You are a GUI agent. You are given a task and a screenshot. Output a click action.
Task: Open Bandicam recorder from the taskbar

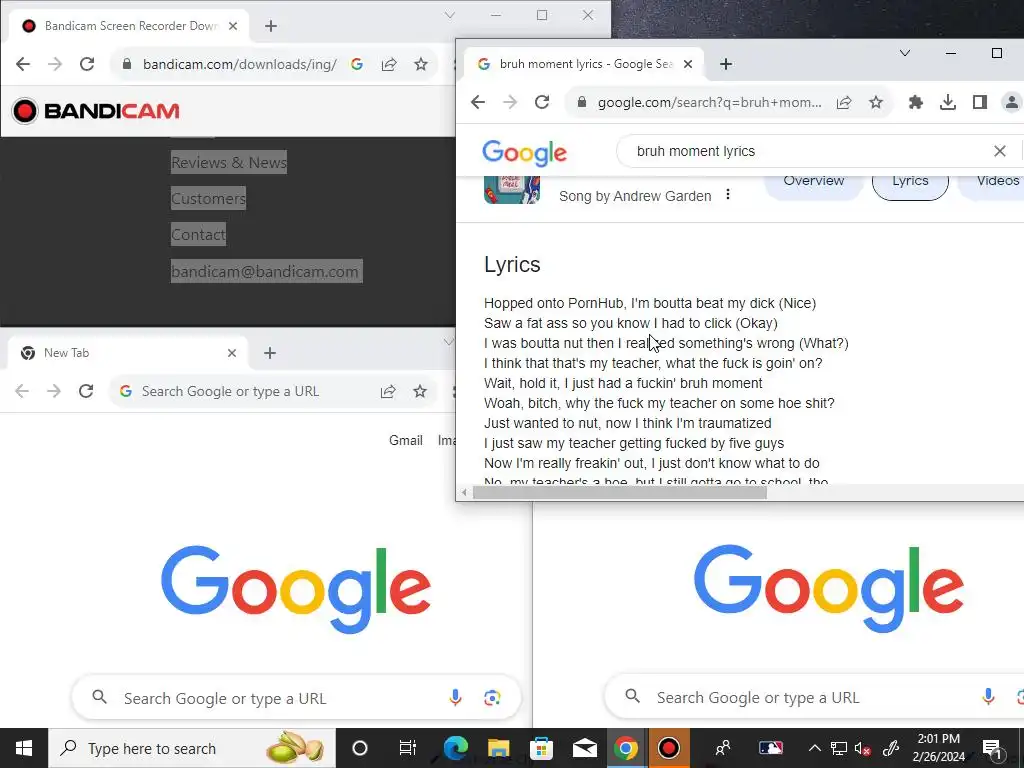click(668, 748)
